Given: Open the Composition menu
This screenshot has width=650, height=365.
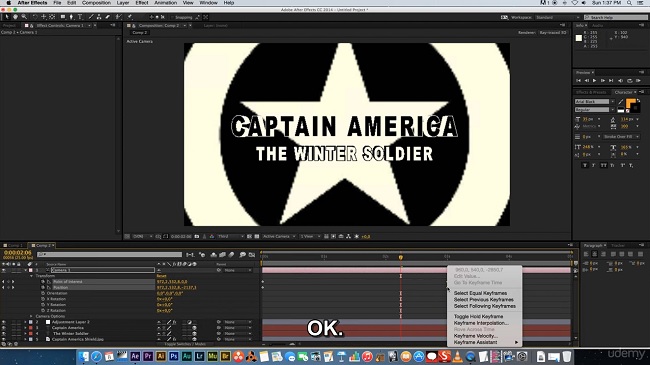Looking at the screenshot, I should coord(96,3).
